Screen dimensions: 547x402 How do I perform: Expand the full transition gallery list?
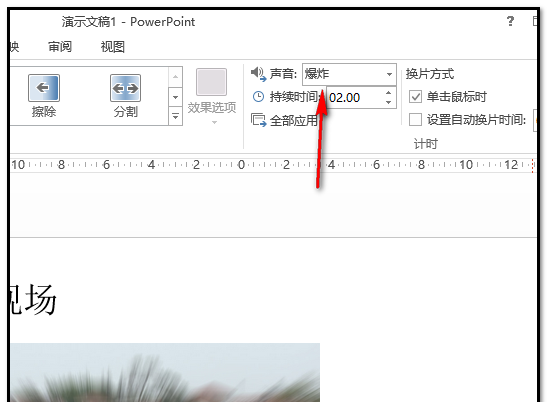point(175,116)
